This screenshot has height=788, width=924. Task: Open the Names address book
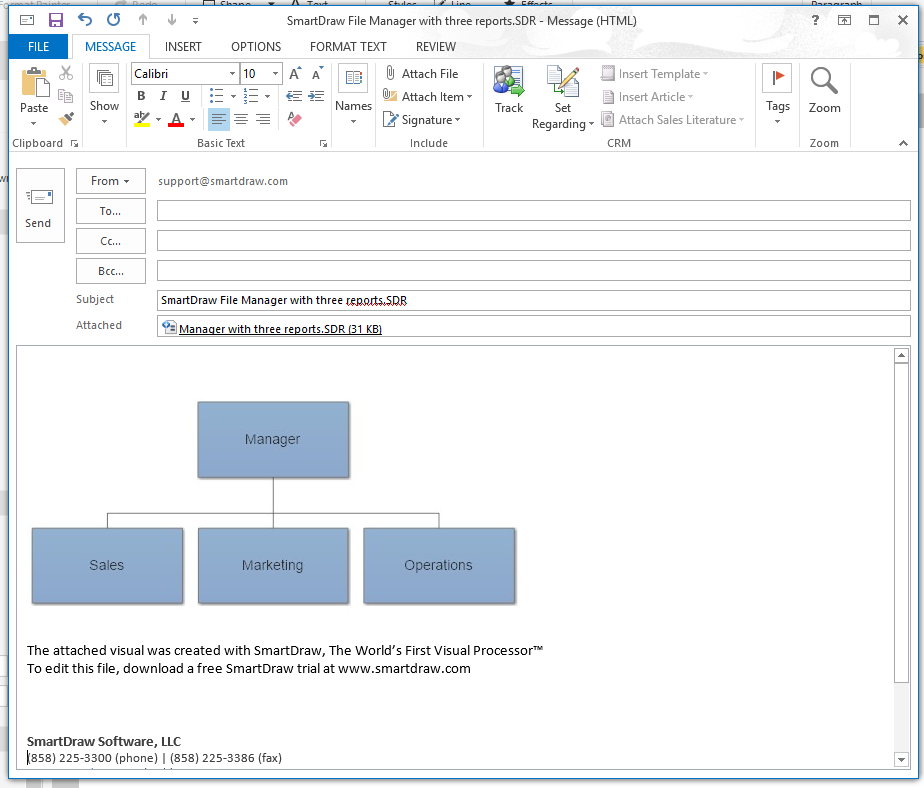tap(354, 94)
